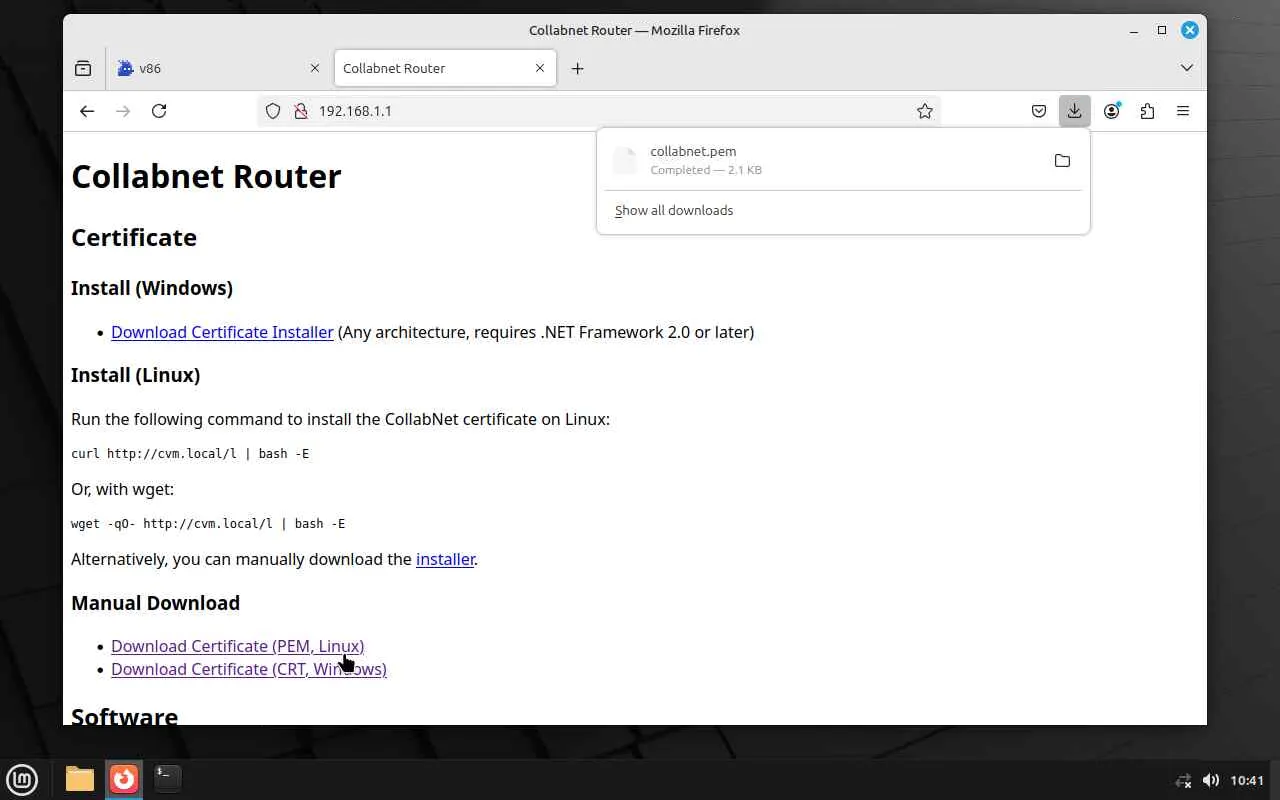Viewport: 1280px width, 800px height.
Task: Select the Collabnet Router tab
Action: coord(444,68)
